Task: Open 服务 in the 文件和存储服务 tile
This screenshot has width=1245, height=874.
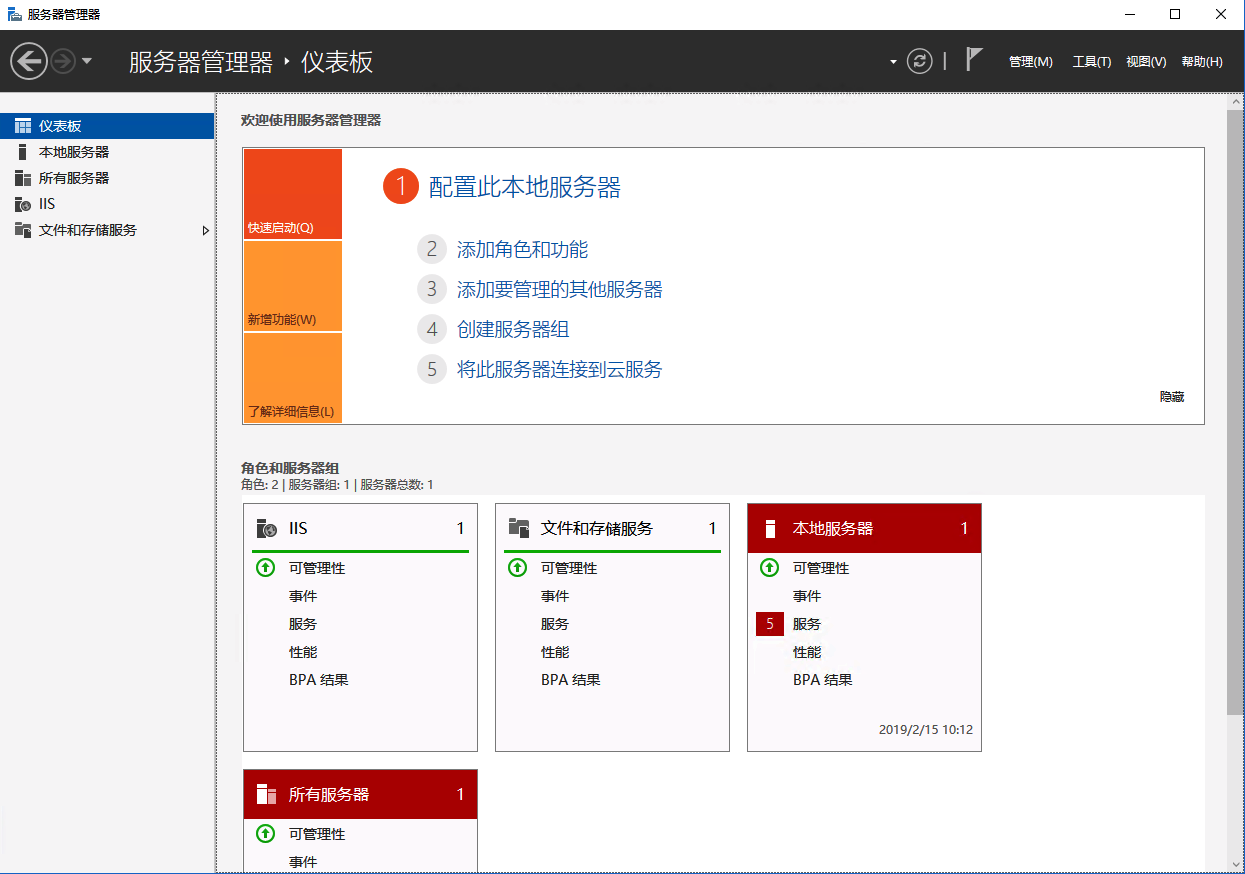Action: click(555, 624)
